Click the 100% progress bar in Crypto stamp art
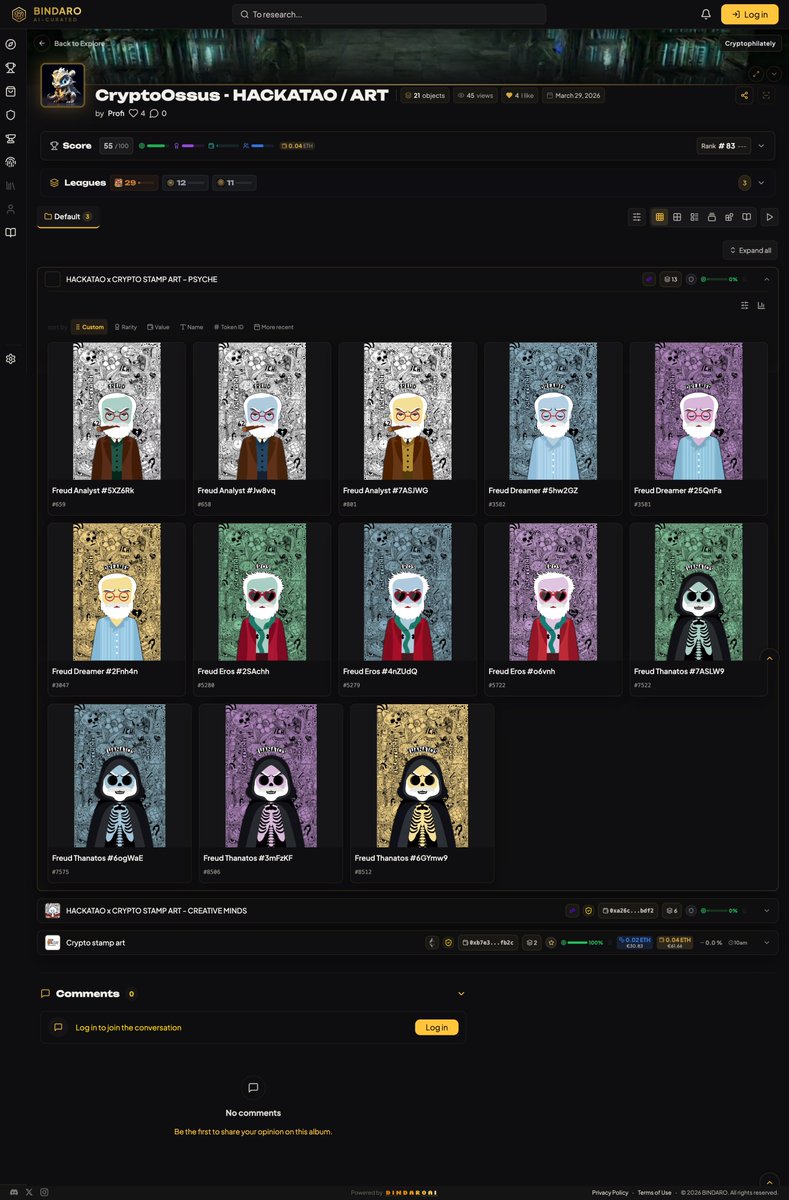The height and width of the screenshot is (1200, 789). (x=583, y=942)
